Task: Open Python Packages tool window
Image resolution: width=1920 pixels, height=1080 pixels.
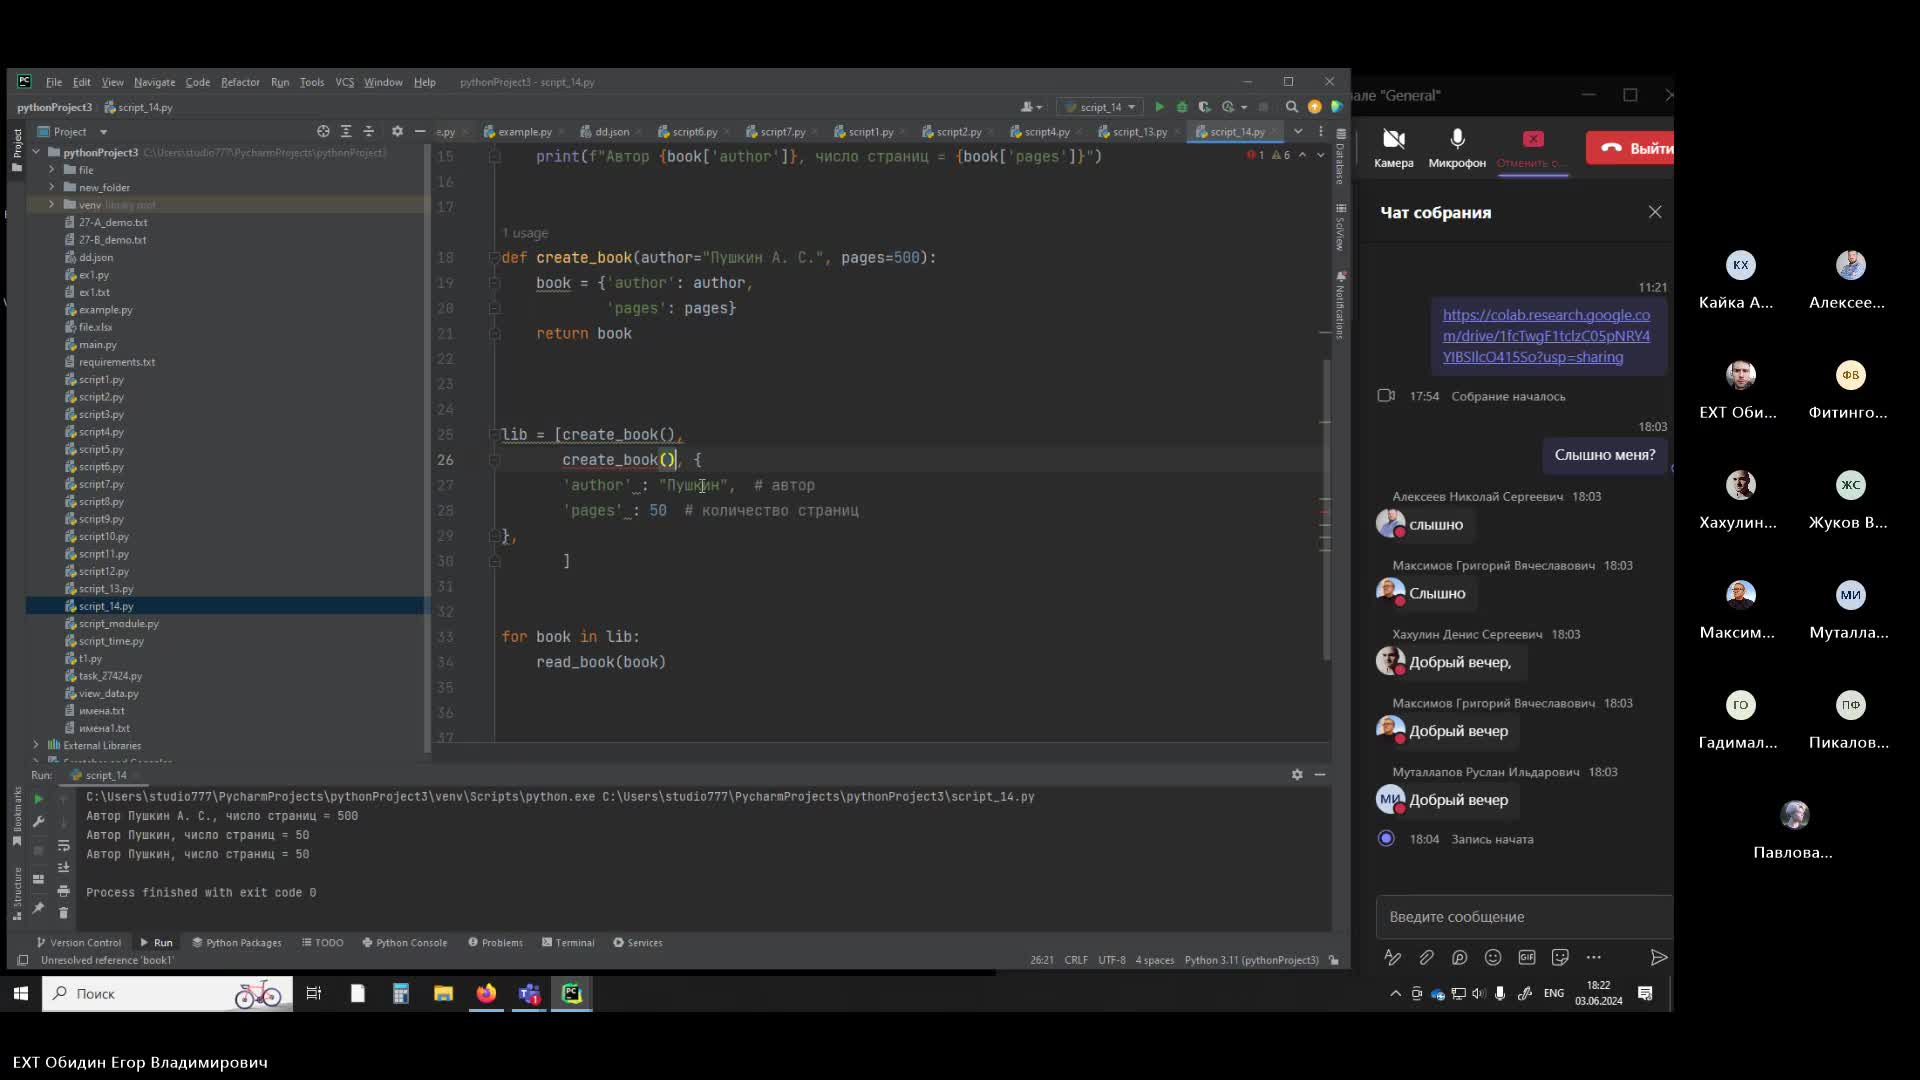Action: pyautogui.click(x=237, y=943)
